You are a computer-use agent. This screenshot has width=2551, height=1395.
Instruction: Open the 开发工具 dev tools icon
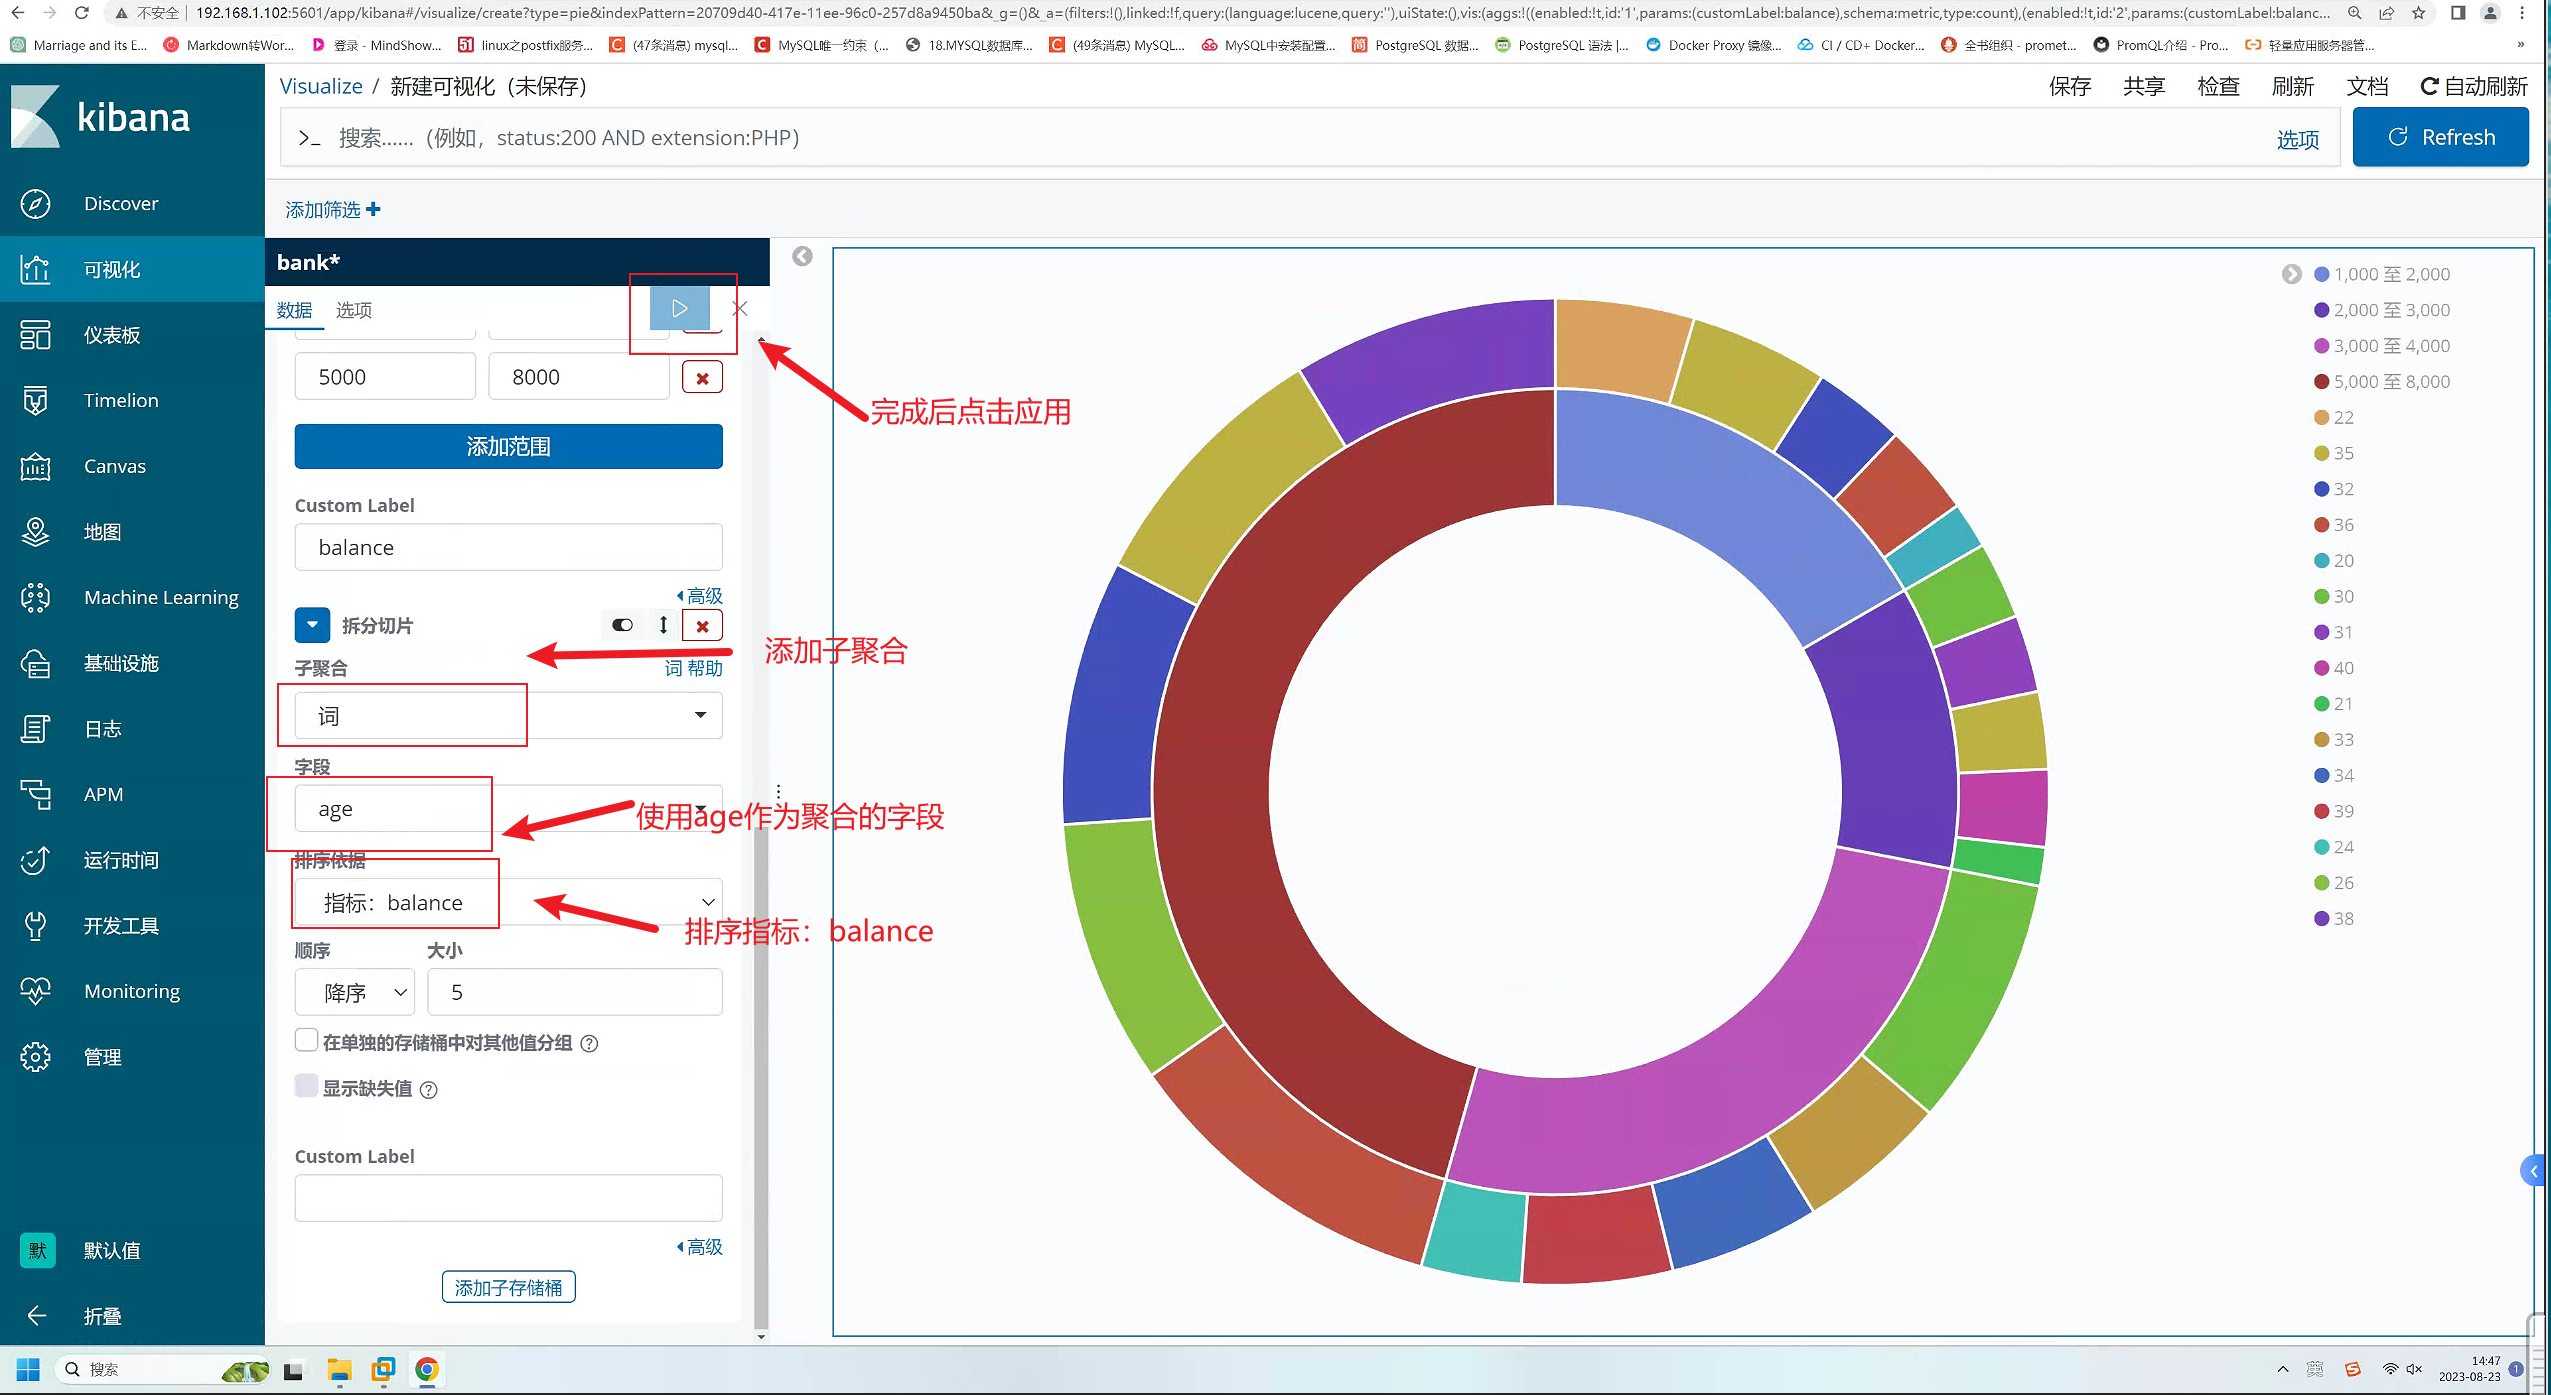tap(35, 926)
